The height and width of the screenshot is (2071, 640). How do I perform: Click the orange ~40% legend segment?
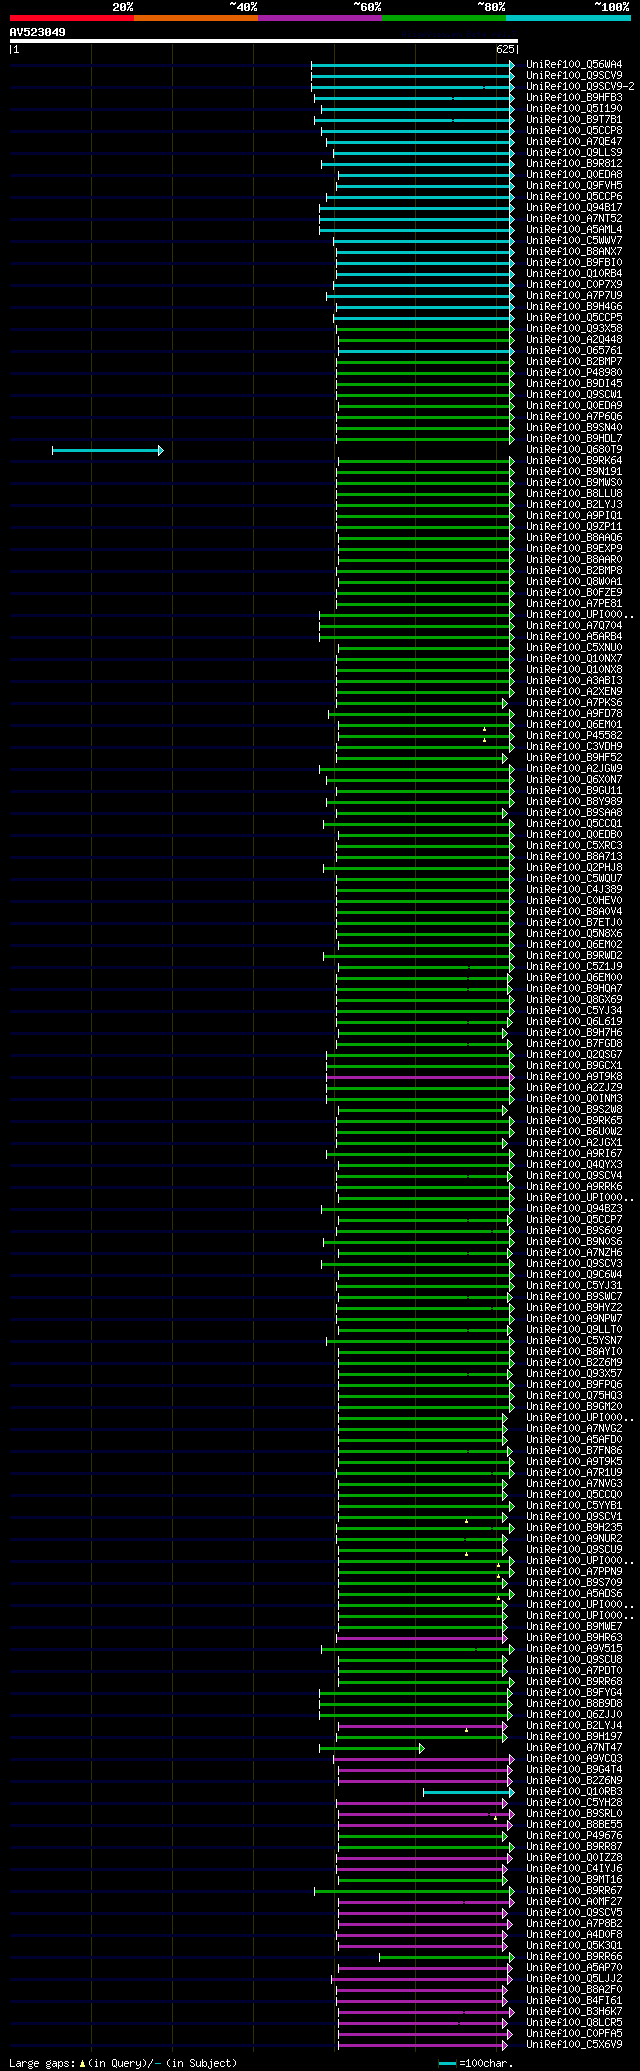(x=196, y=18)
